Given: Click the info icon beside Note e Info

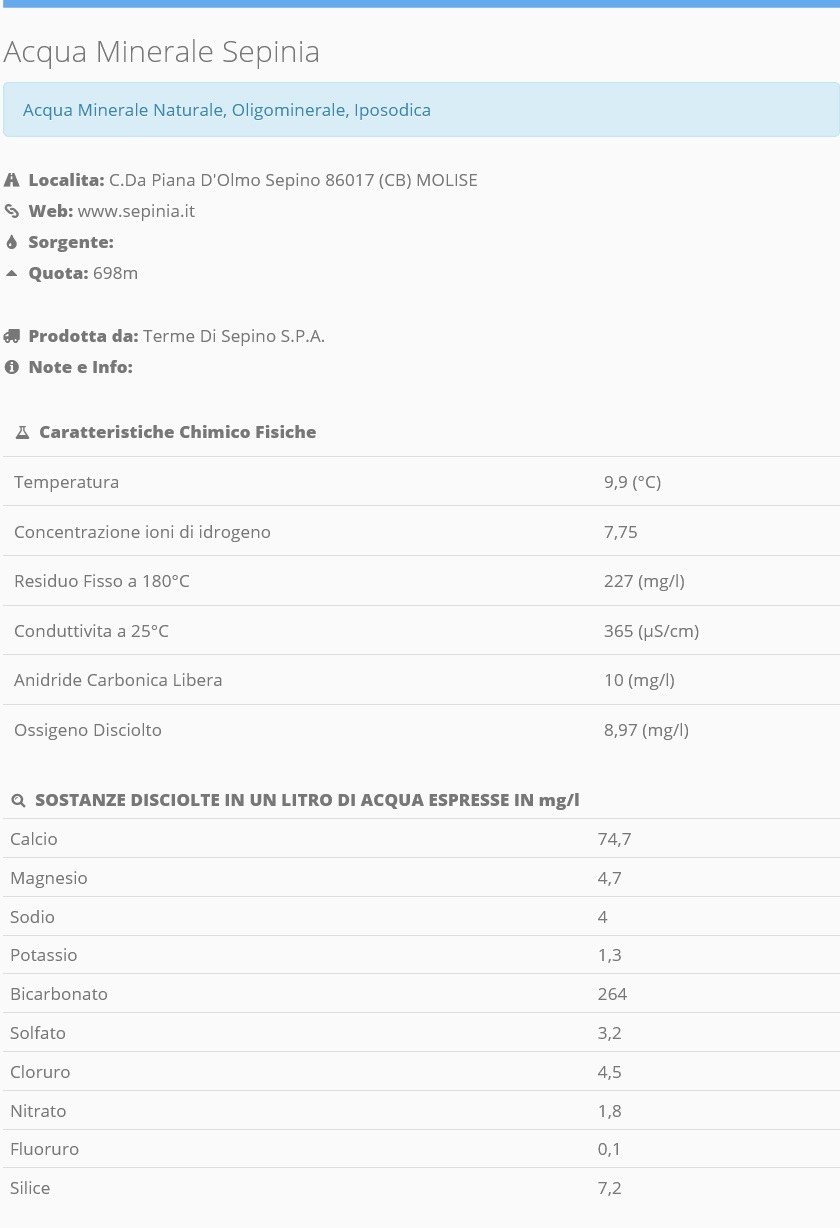Looking at the screenshot, I should pyautogui.click(x=12, y=367).
